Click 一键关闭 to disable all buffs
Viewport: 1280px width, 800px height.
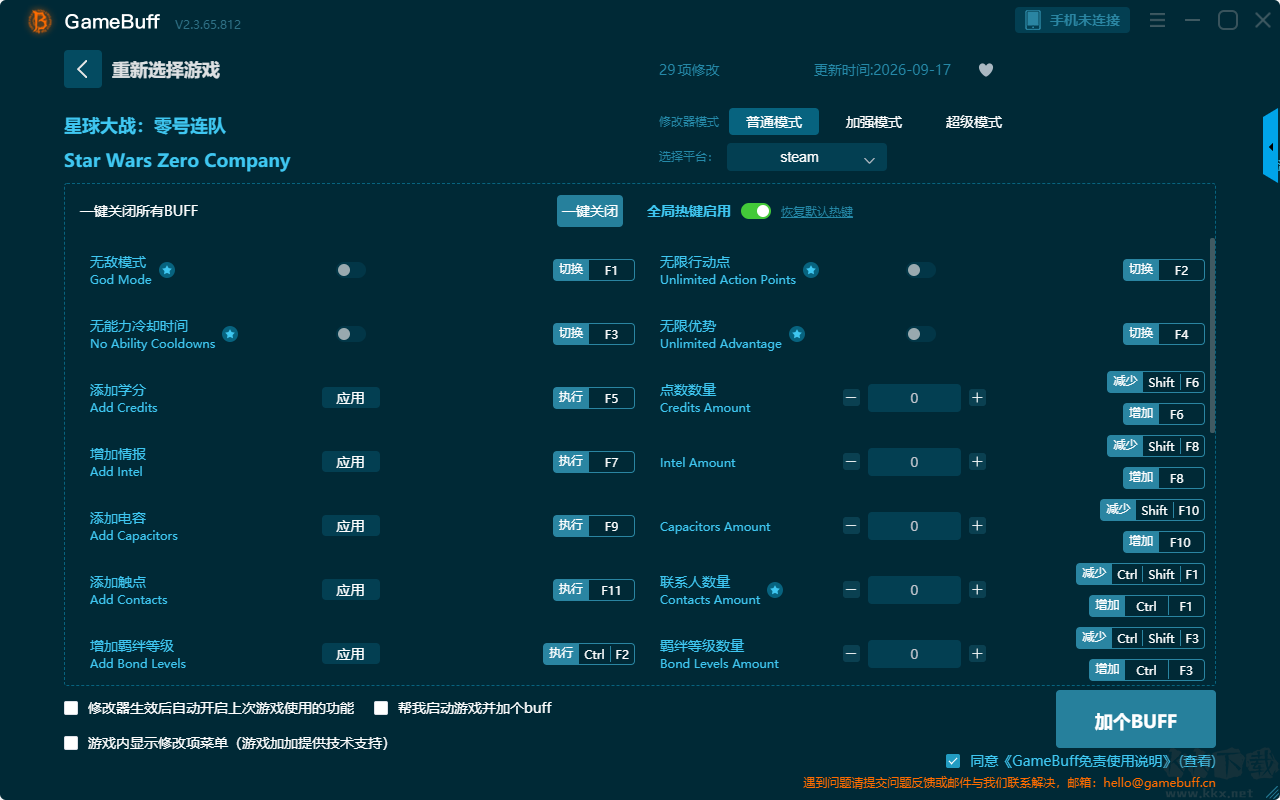(590, 211)
